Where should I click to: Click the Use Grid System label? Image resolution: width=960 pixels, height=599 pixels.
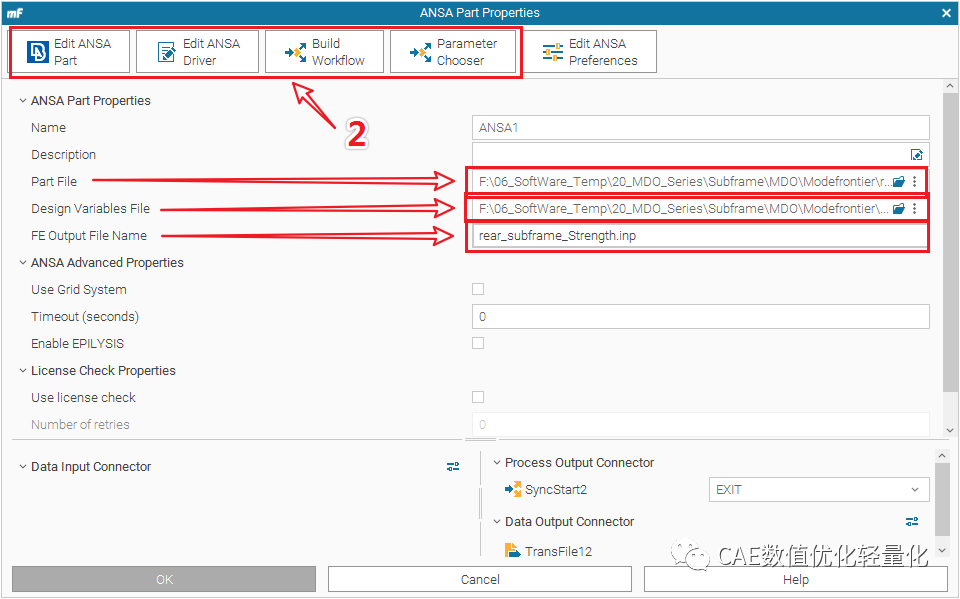(79, 290)
